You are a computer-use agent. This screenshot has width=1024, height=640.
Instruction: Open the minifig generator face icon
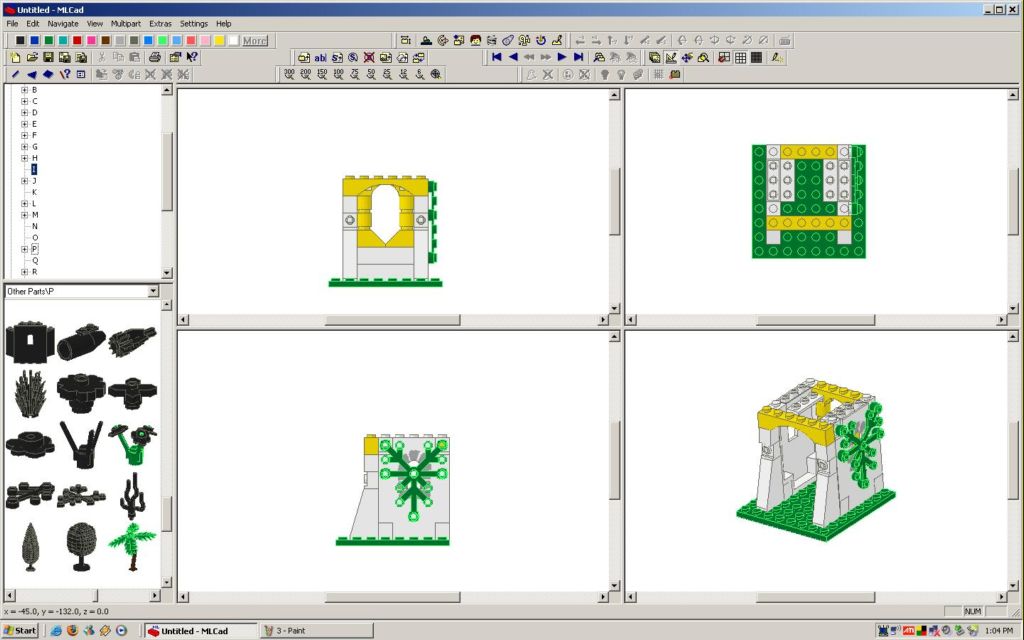tap(475, 40)
